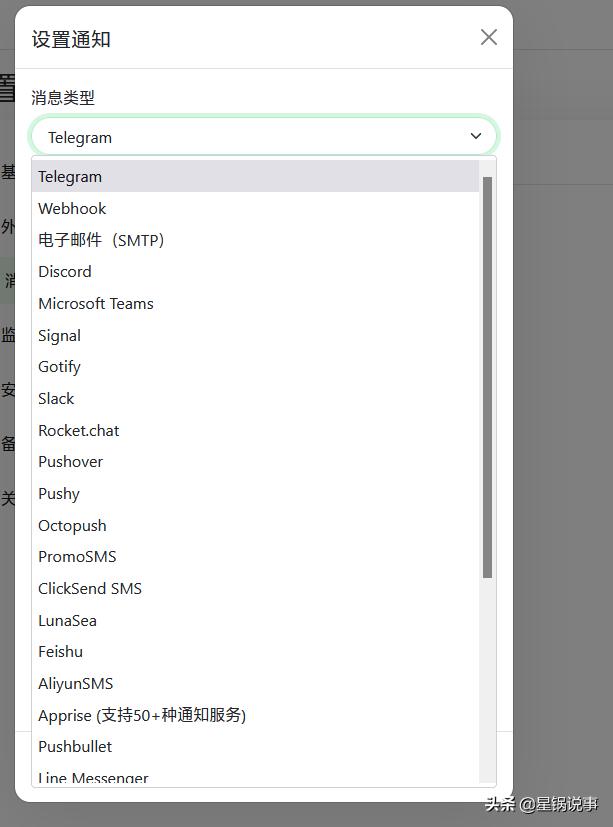The width and height of the screenshot is (613, 827).
Task: Select Slack as the message type
Action: [255, 398]
